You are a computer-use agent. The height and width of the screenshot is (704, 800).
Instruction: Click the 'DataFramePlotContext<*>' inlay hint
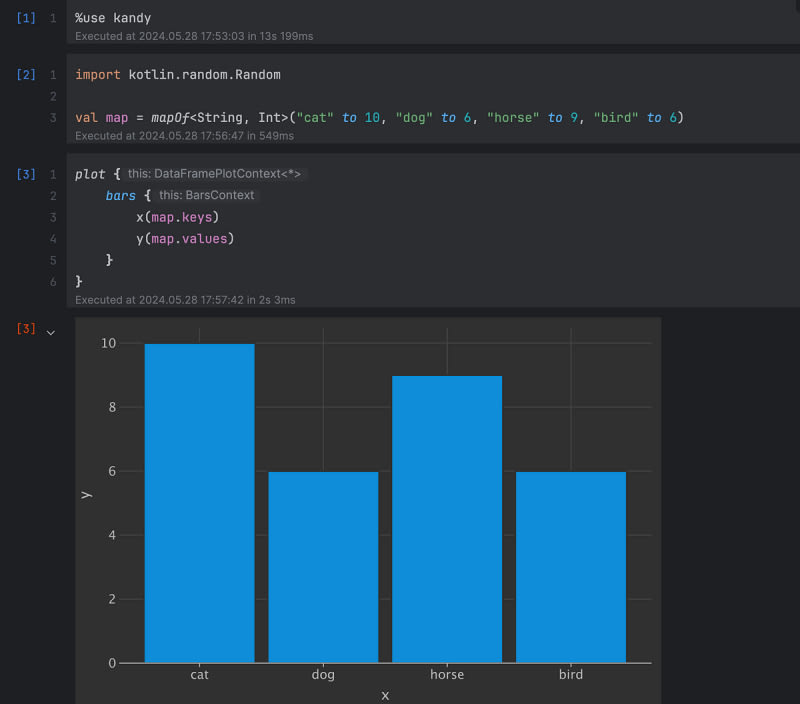(x=214, y=174)
